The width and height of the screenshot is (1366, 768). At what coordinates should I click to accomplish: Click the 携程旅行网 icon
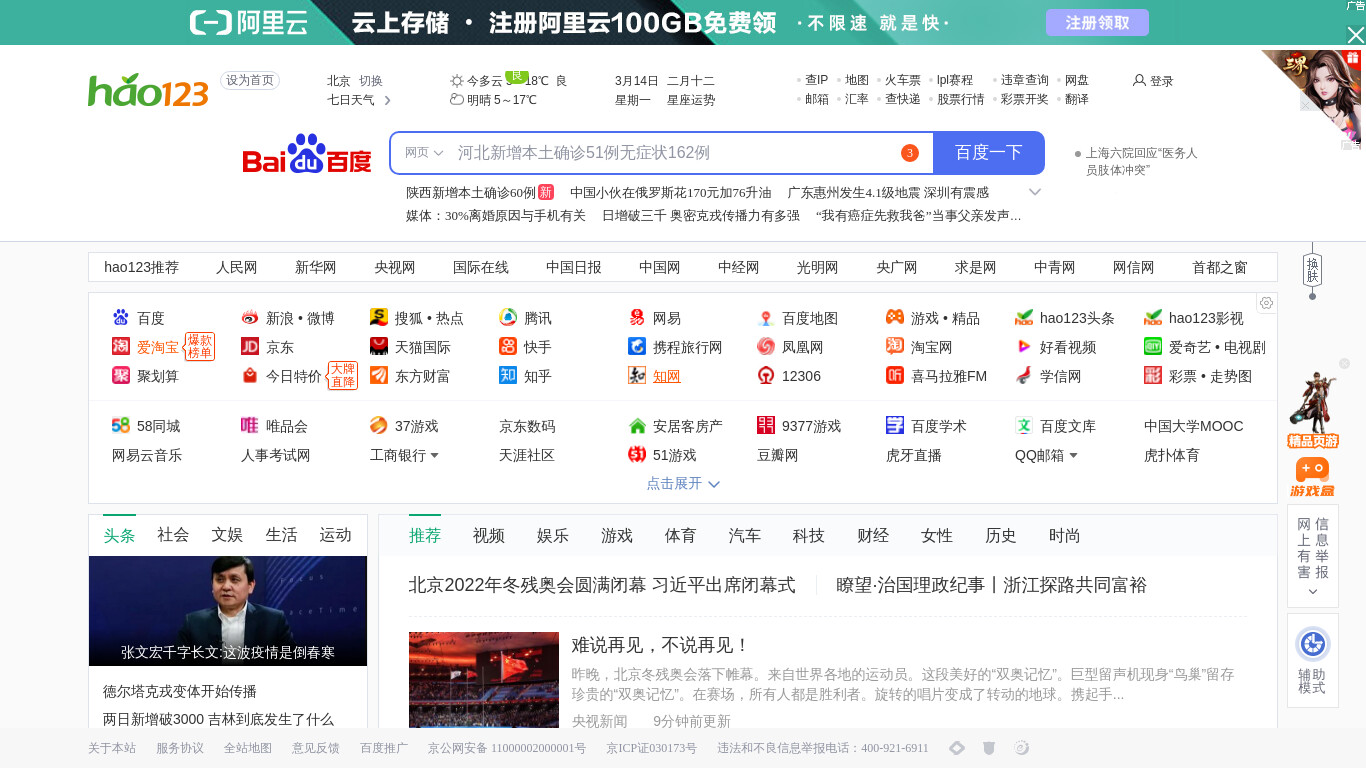[x=637, y=347]
